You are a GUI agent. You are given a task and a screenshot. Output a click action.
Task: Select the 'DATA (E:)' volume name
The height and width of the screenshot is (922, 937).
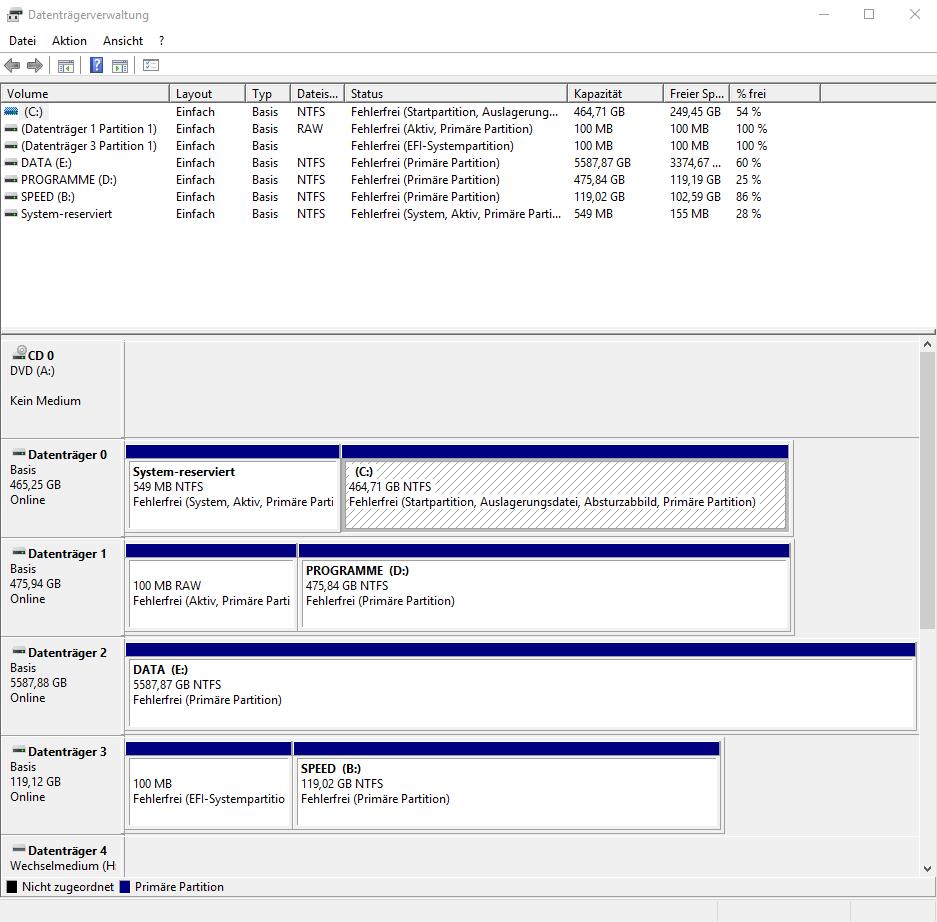(46, 163)
